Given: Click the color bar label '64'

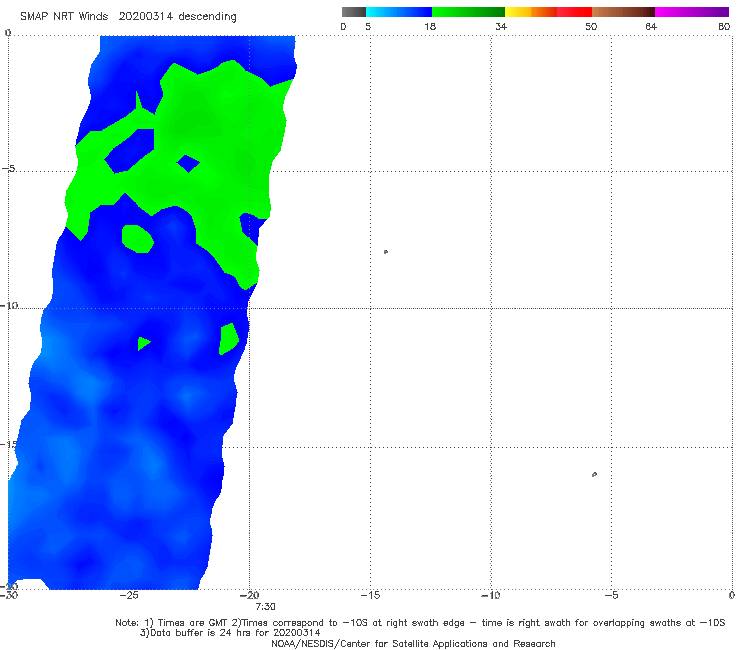Looking at the screenshot, I should (x=651, y=26).
